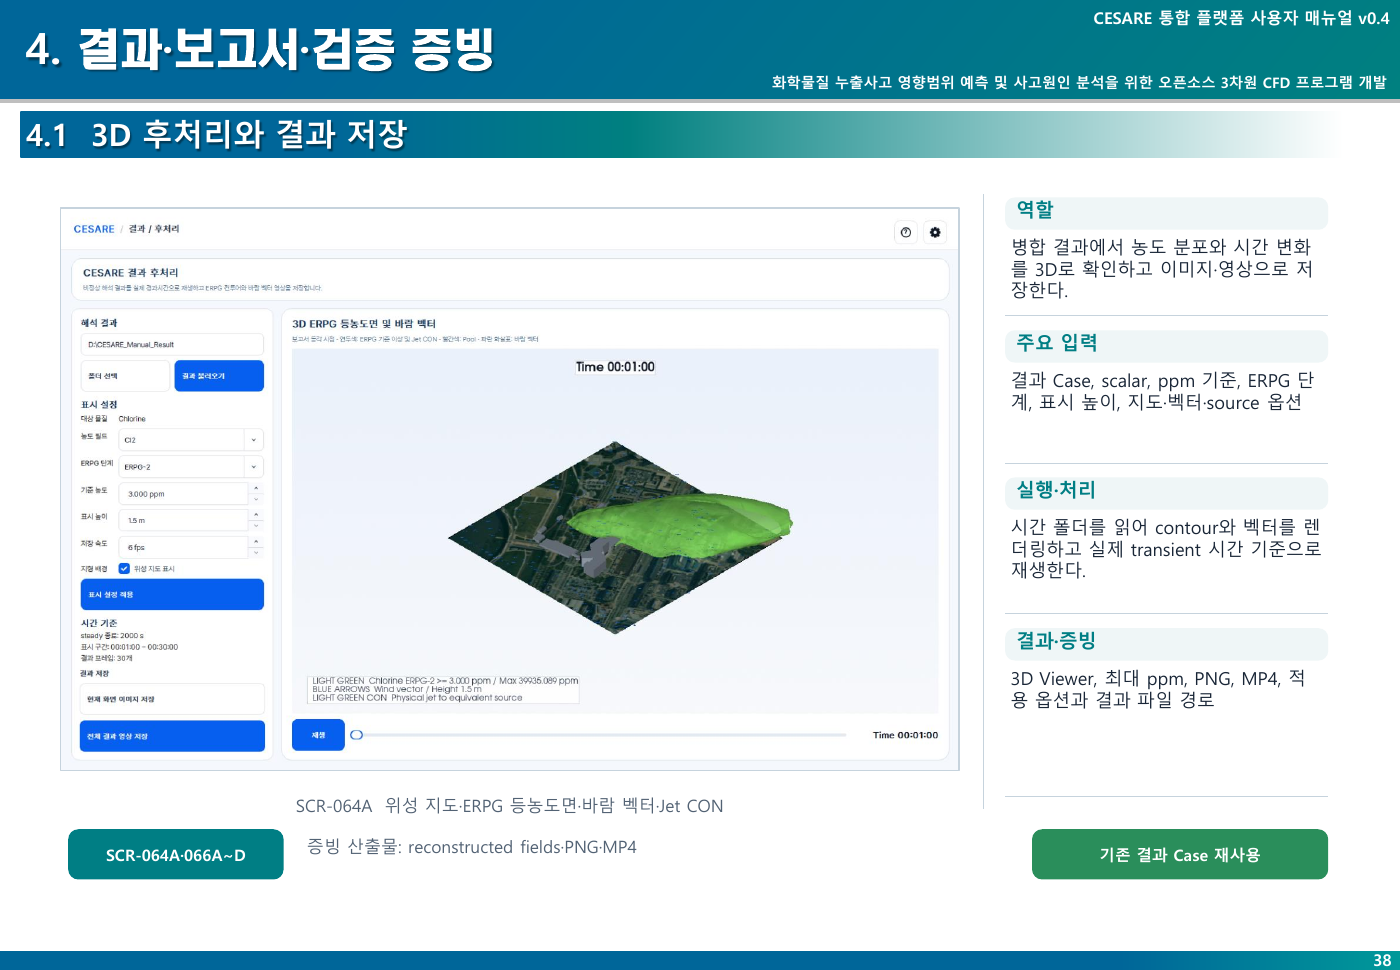Click the steady 종료: 2000 s text
This screenshot has width=1400, height=970.
tap(112, 636)
